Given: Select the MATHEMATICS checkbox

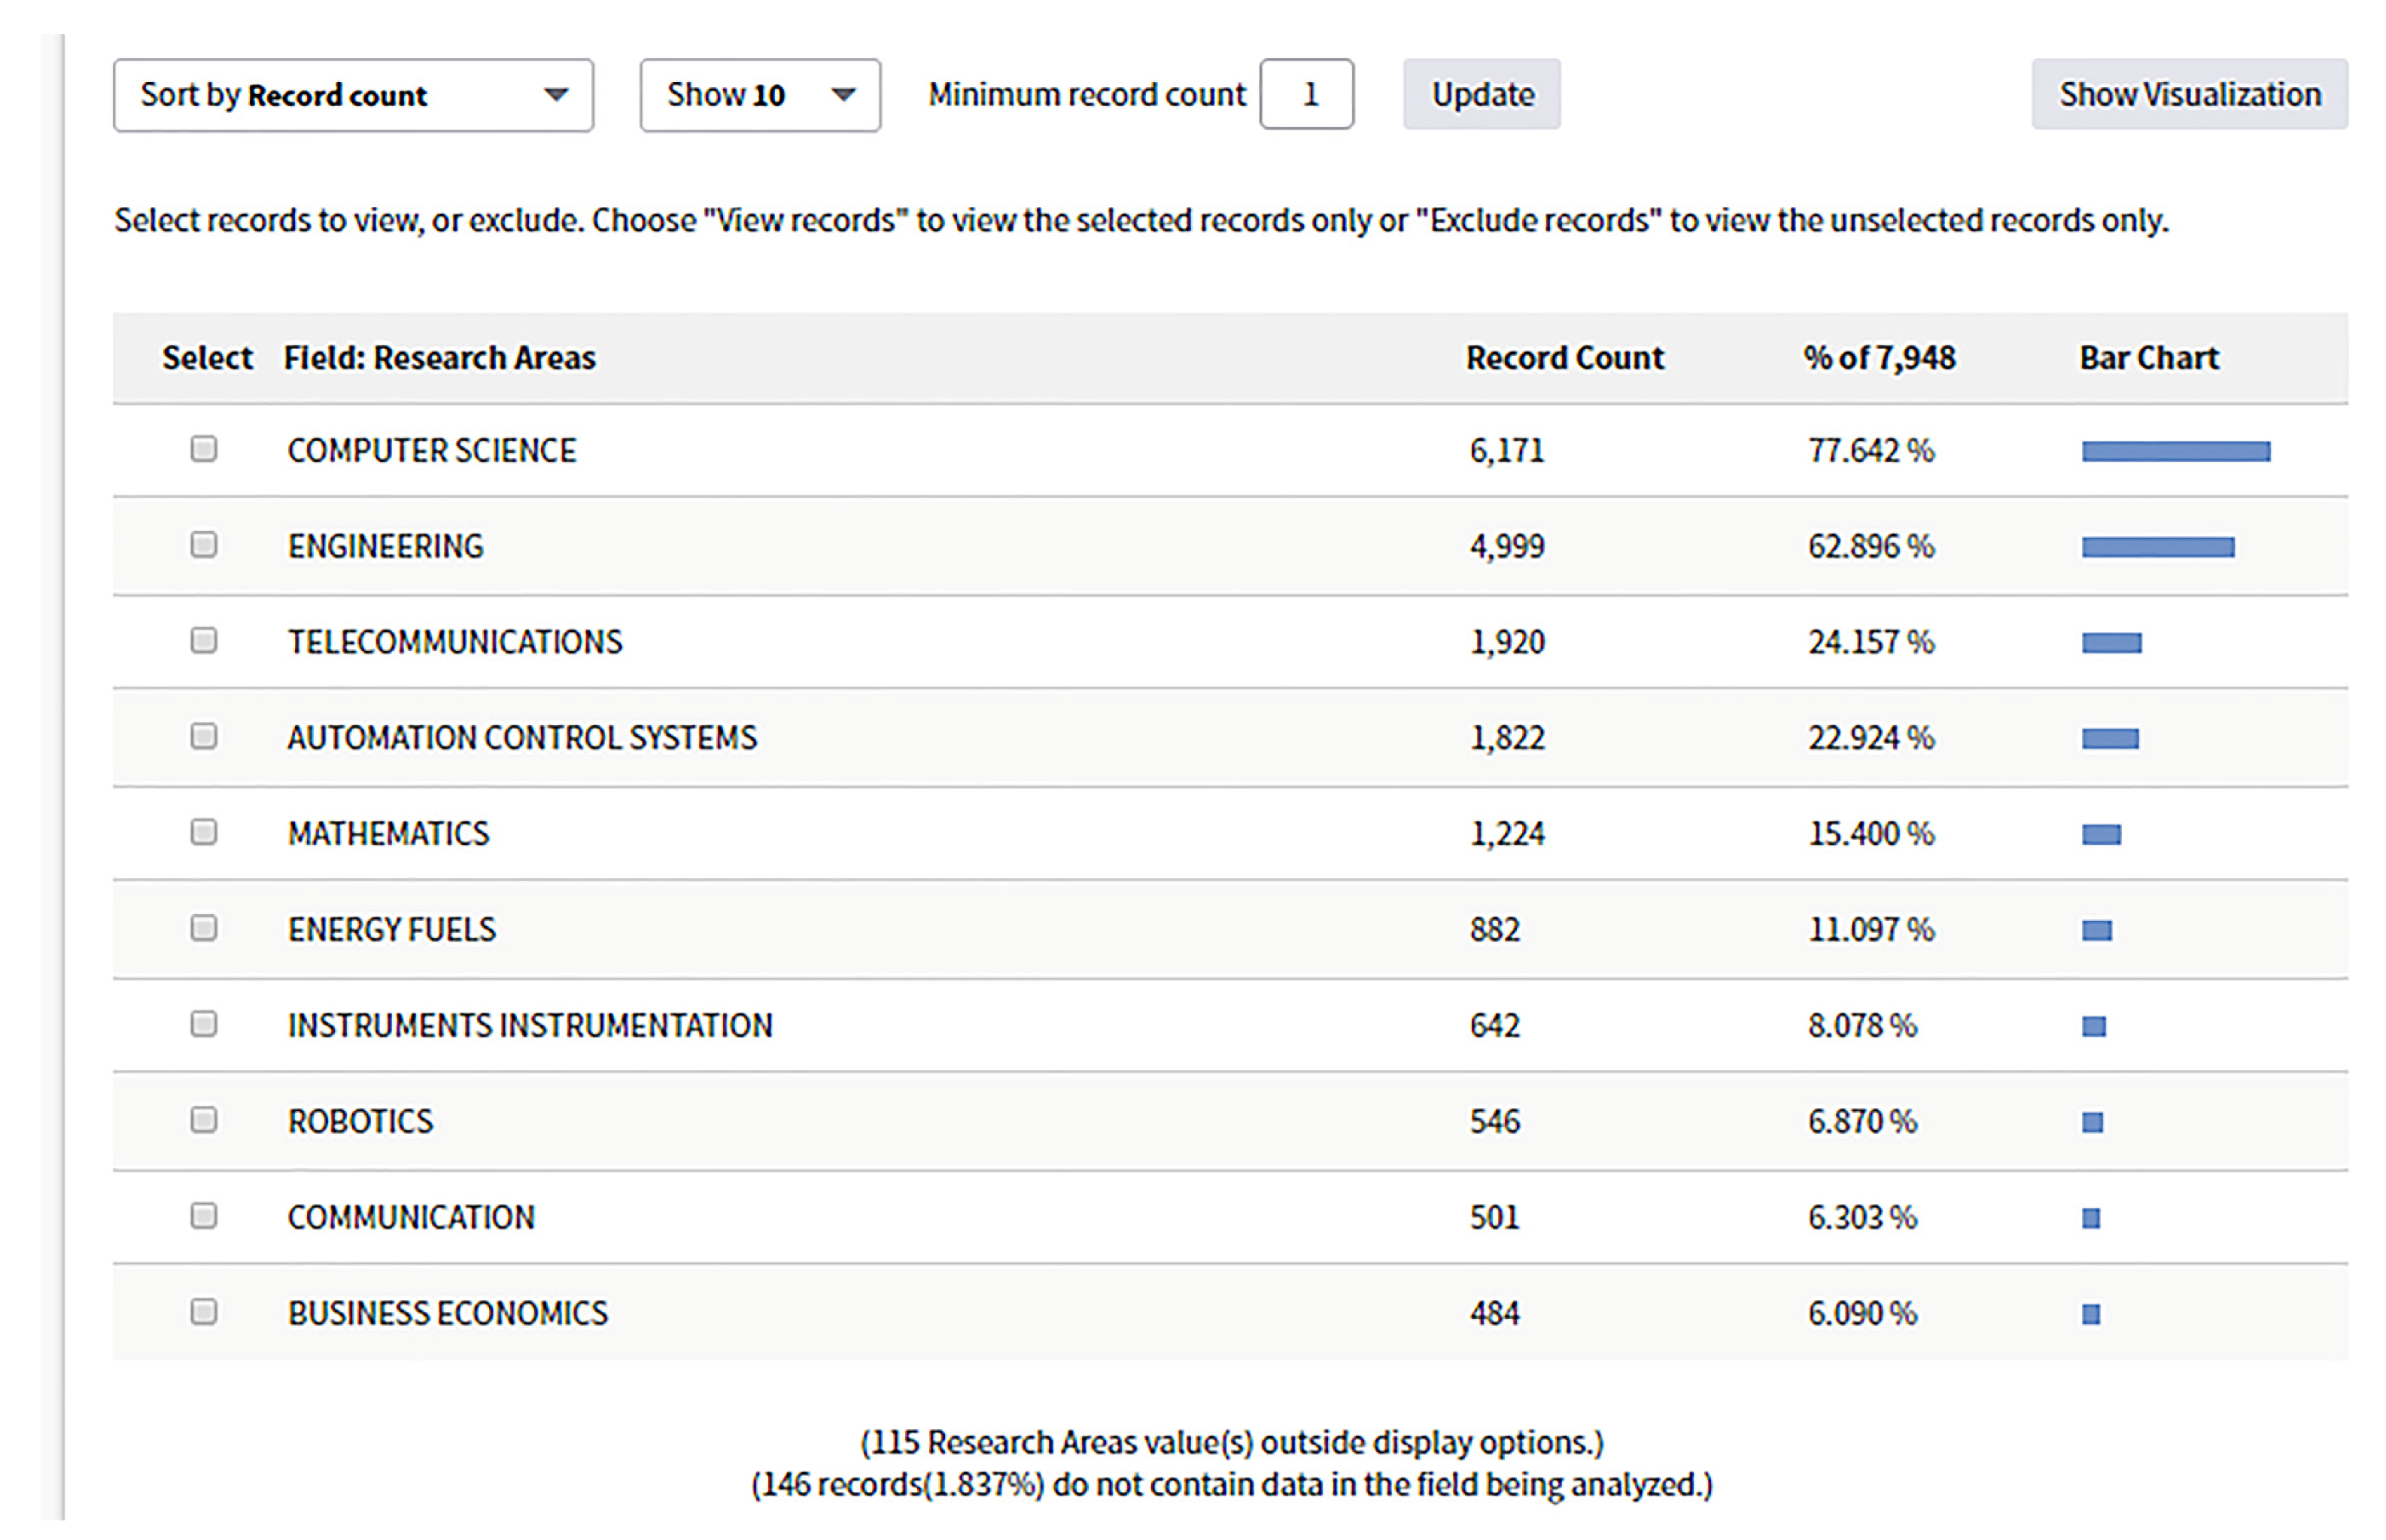Looking at the screenshot, I should coord(203,832).
